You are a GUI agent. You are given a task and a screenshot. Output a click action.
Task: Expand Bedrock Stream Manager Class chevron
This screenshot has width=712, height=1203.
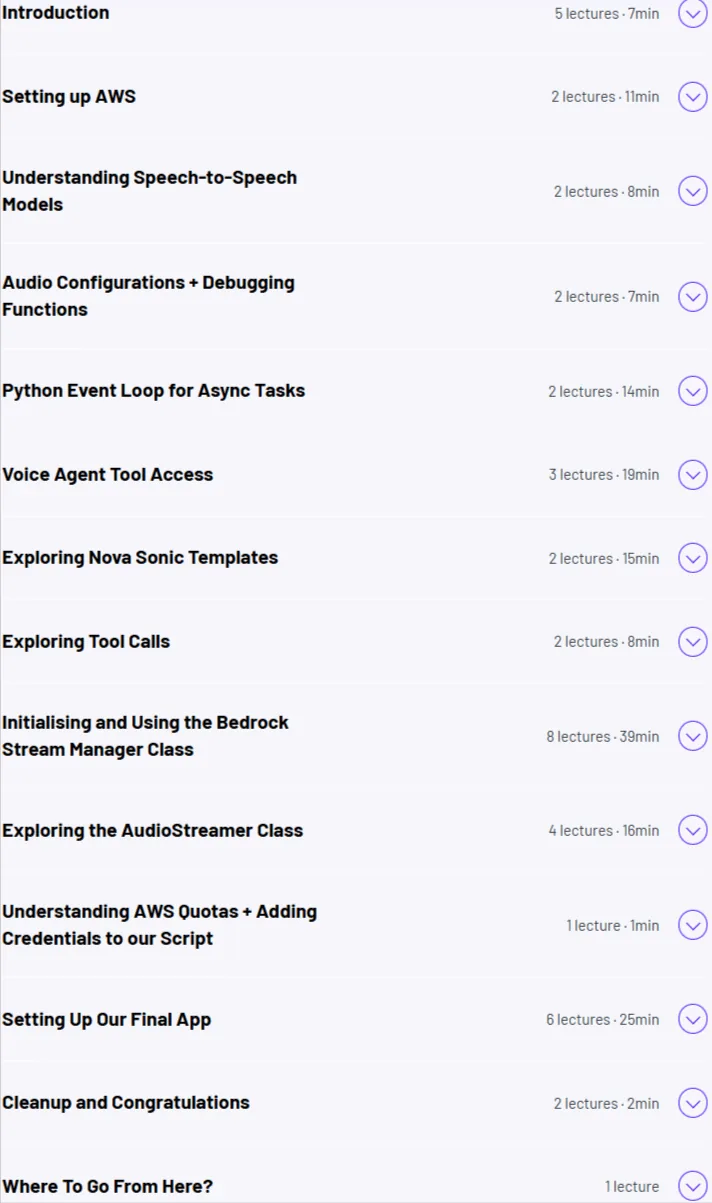click(693, 736)
